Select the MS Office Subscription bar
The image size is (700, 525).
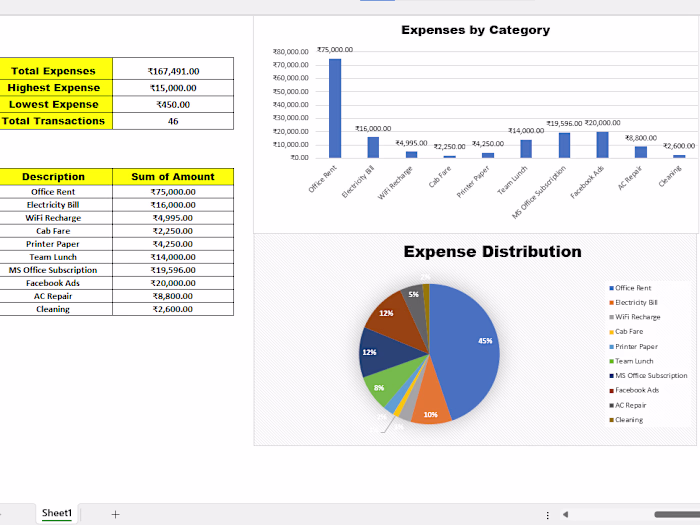[x=564, y=145]
